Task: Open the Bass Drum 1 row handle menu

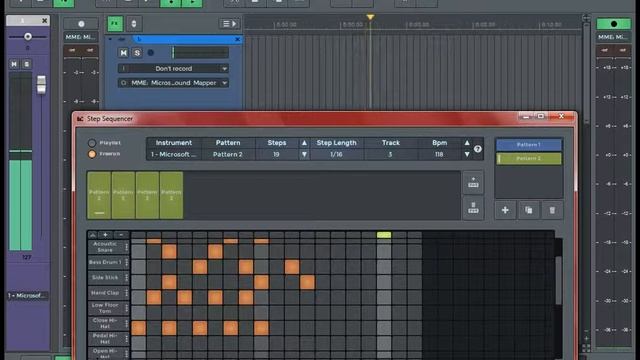Action: (x=127, y=262)
